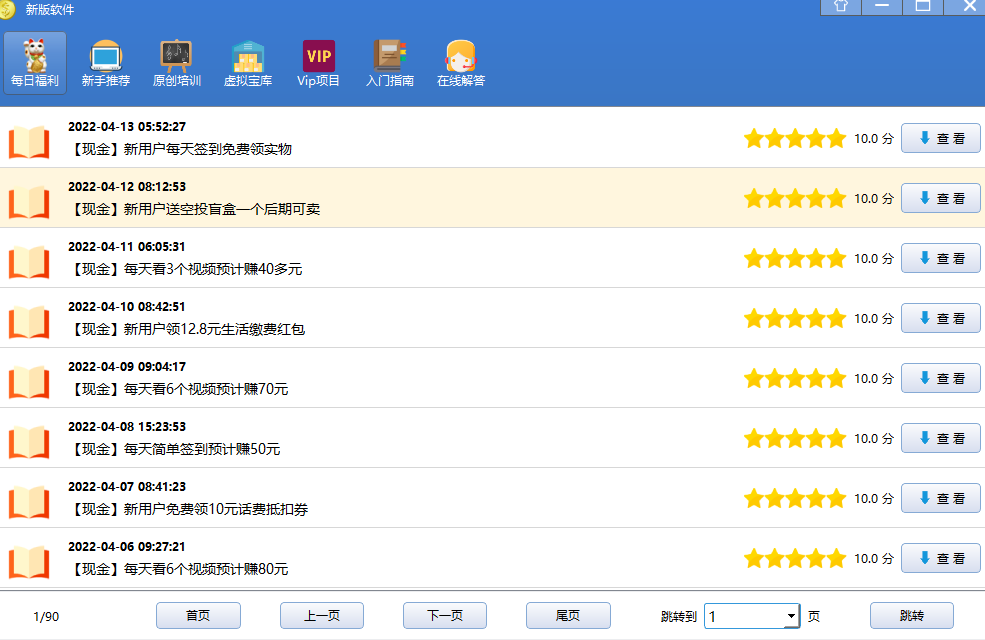Click stars rating of 2022-04-07 entry
The height and width of the screenshot is (640, 985).
tap(795, 499)
